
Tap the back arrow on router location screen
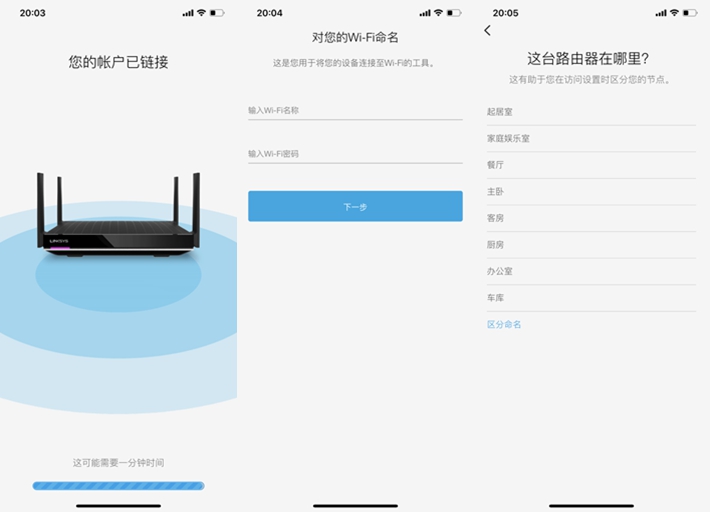487,30
